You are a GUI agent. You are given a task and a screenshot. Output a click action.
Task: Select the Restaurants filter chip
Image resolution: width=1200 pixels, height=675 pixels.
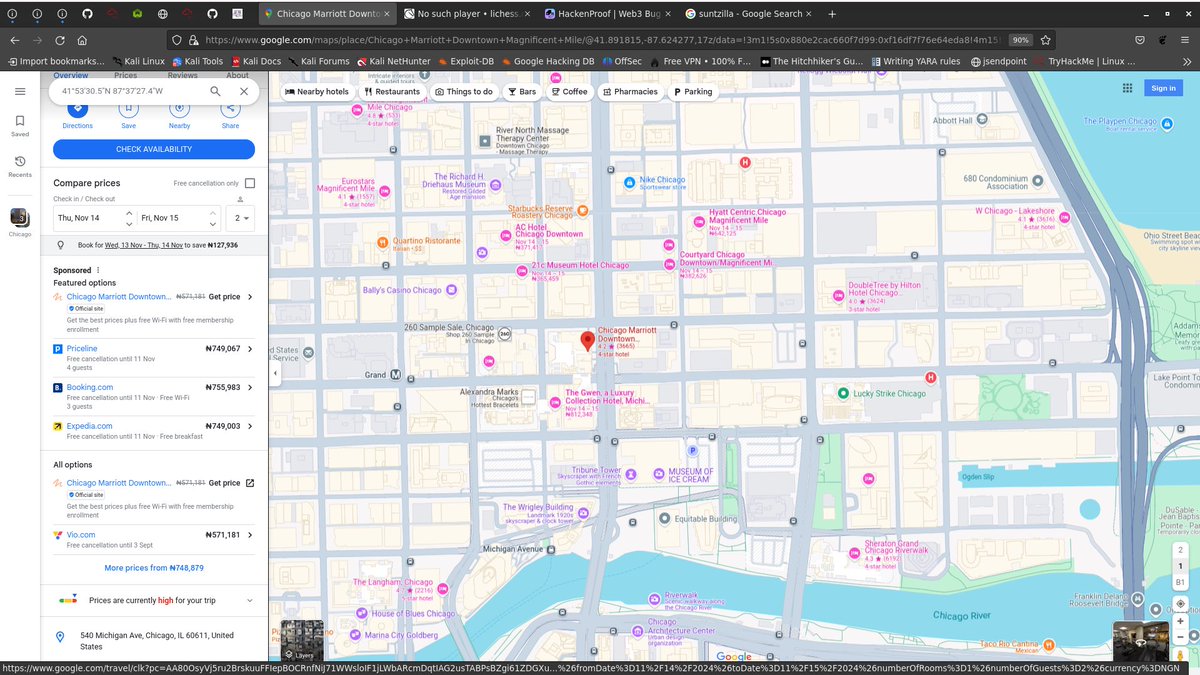pos(392,91)
